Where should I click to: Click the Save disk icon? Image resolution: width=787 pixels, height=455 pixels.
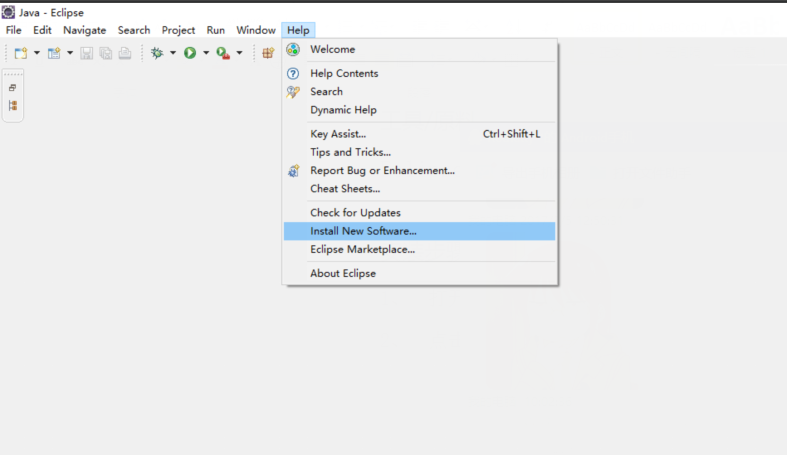(86, 53)
